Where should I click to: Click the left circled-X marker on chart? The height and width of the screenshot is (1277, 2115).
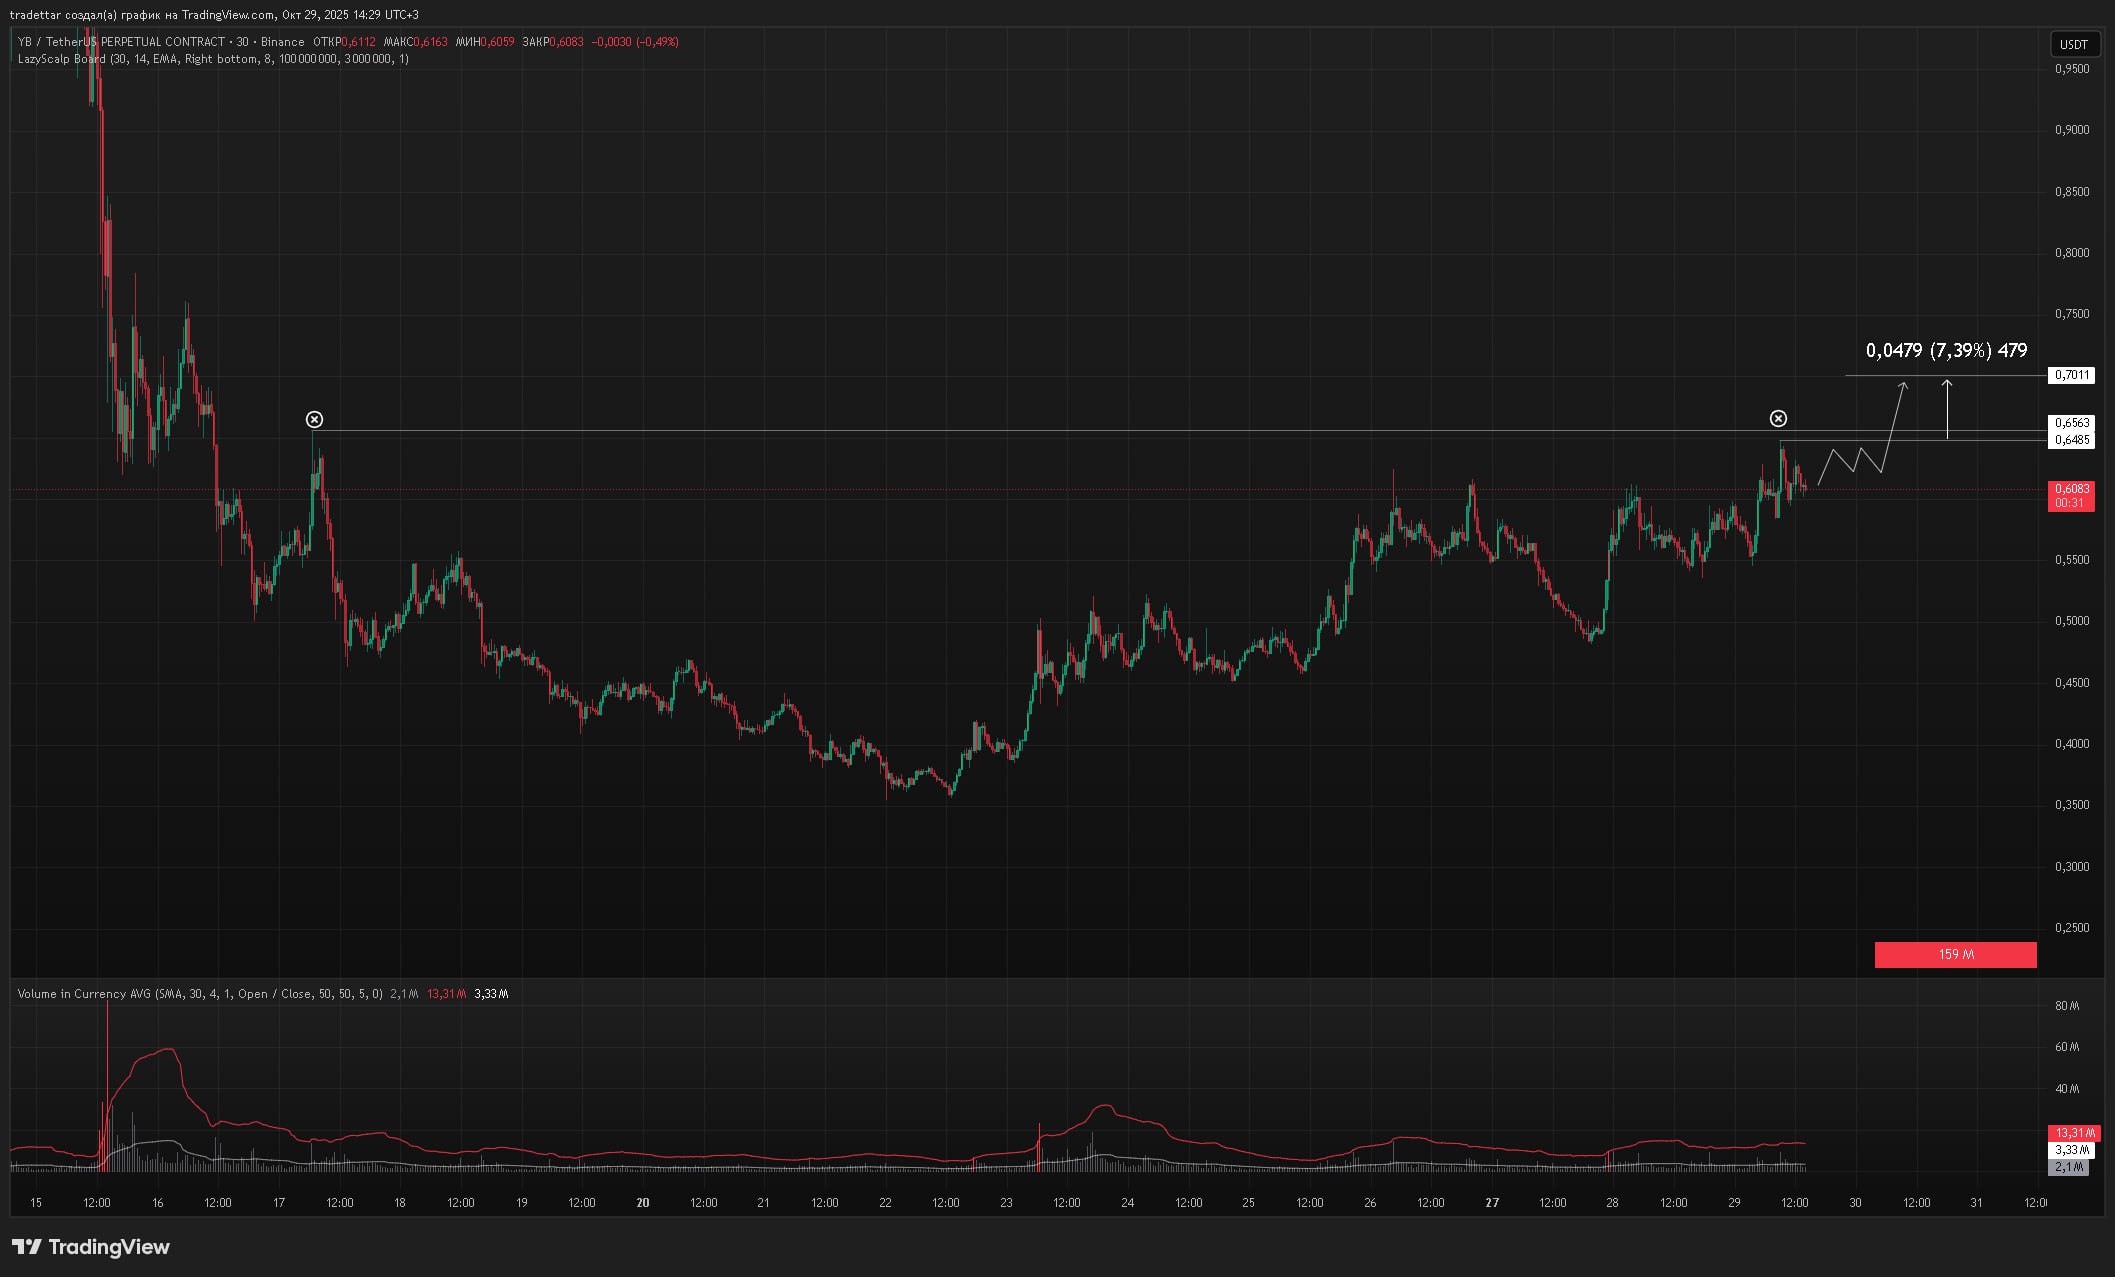pos(314,419)
